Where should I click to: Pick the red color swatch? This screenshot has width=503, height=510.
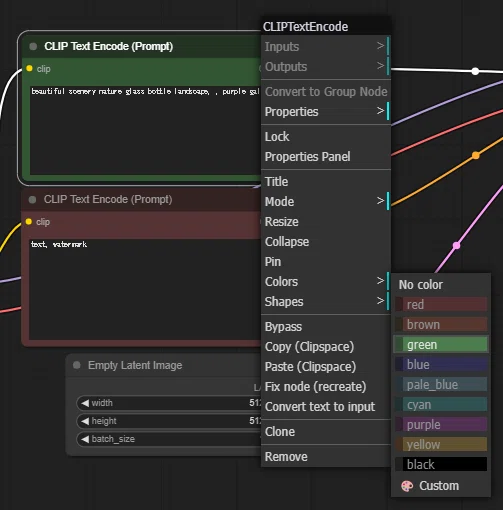pos(441,304)
